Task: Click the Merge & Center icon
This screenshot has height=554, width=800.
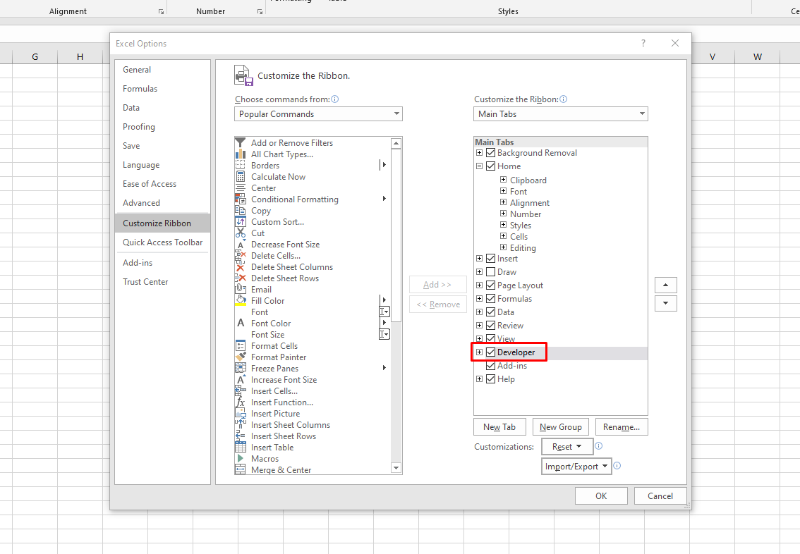Action: point(240,470)
